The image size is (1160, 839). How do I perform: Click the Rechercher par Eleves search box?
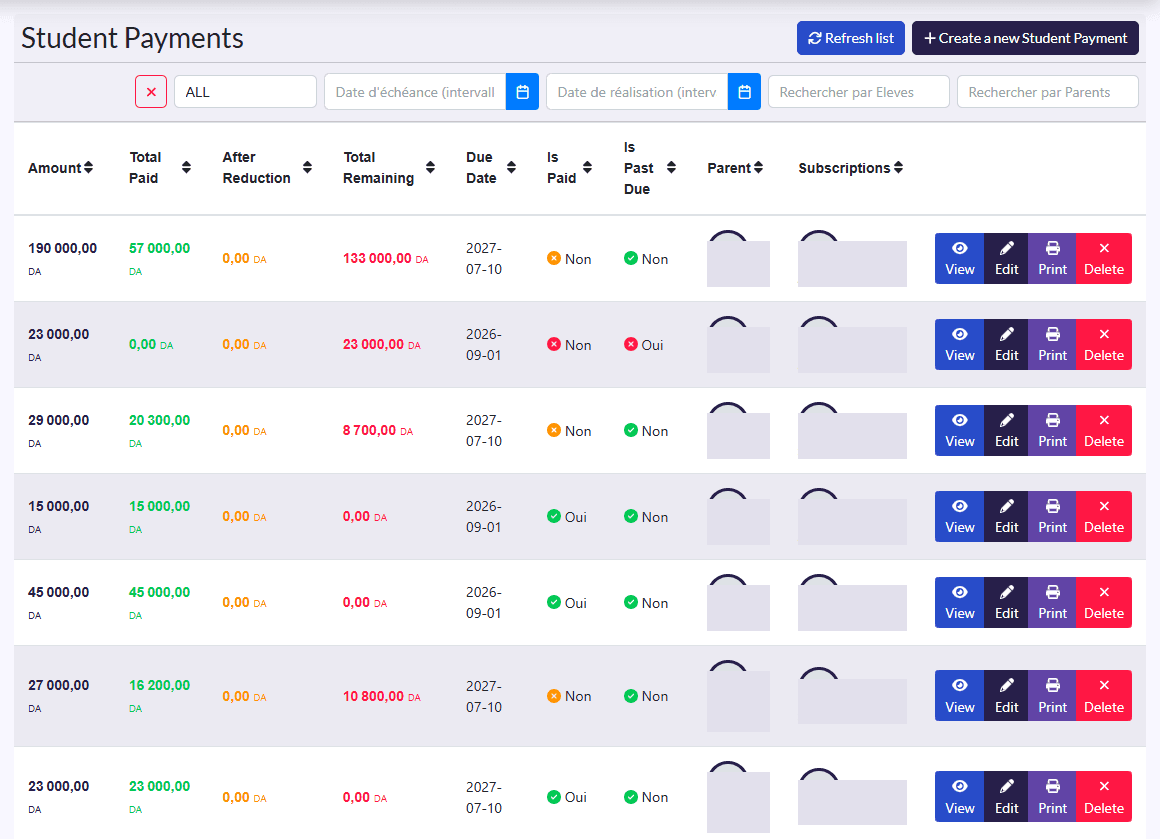coord(858,92)
